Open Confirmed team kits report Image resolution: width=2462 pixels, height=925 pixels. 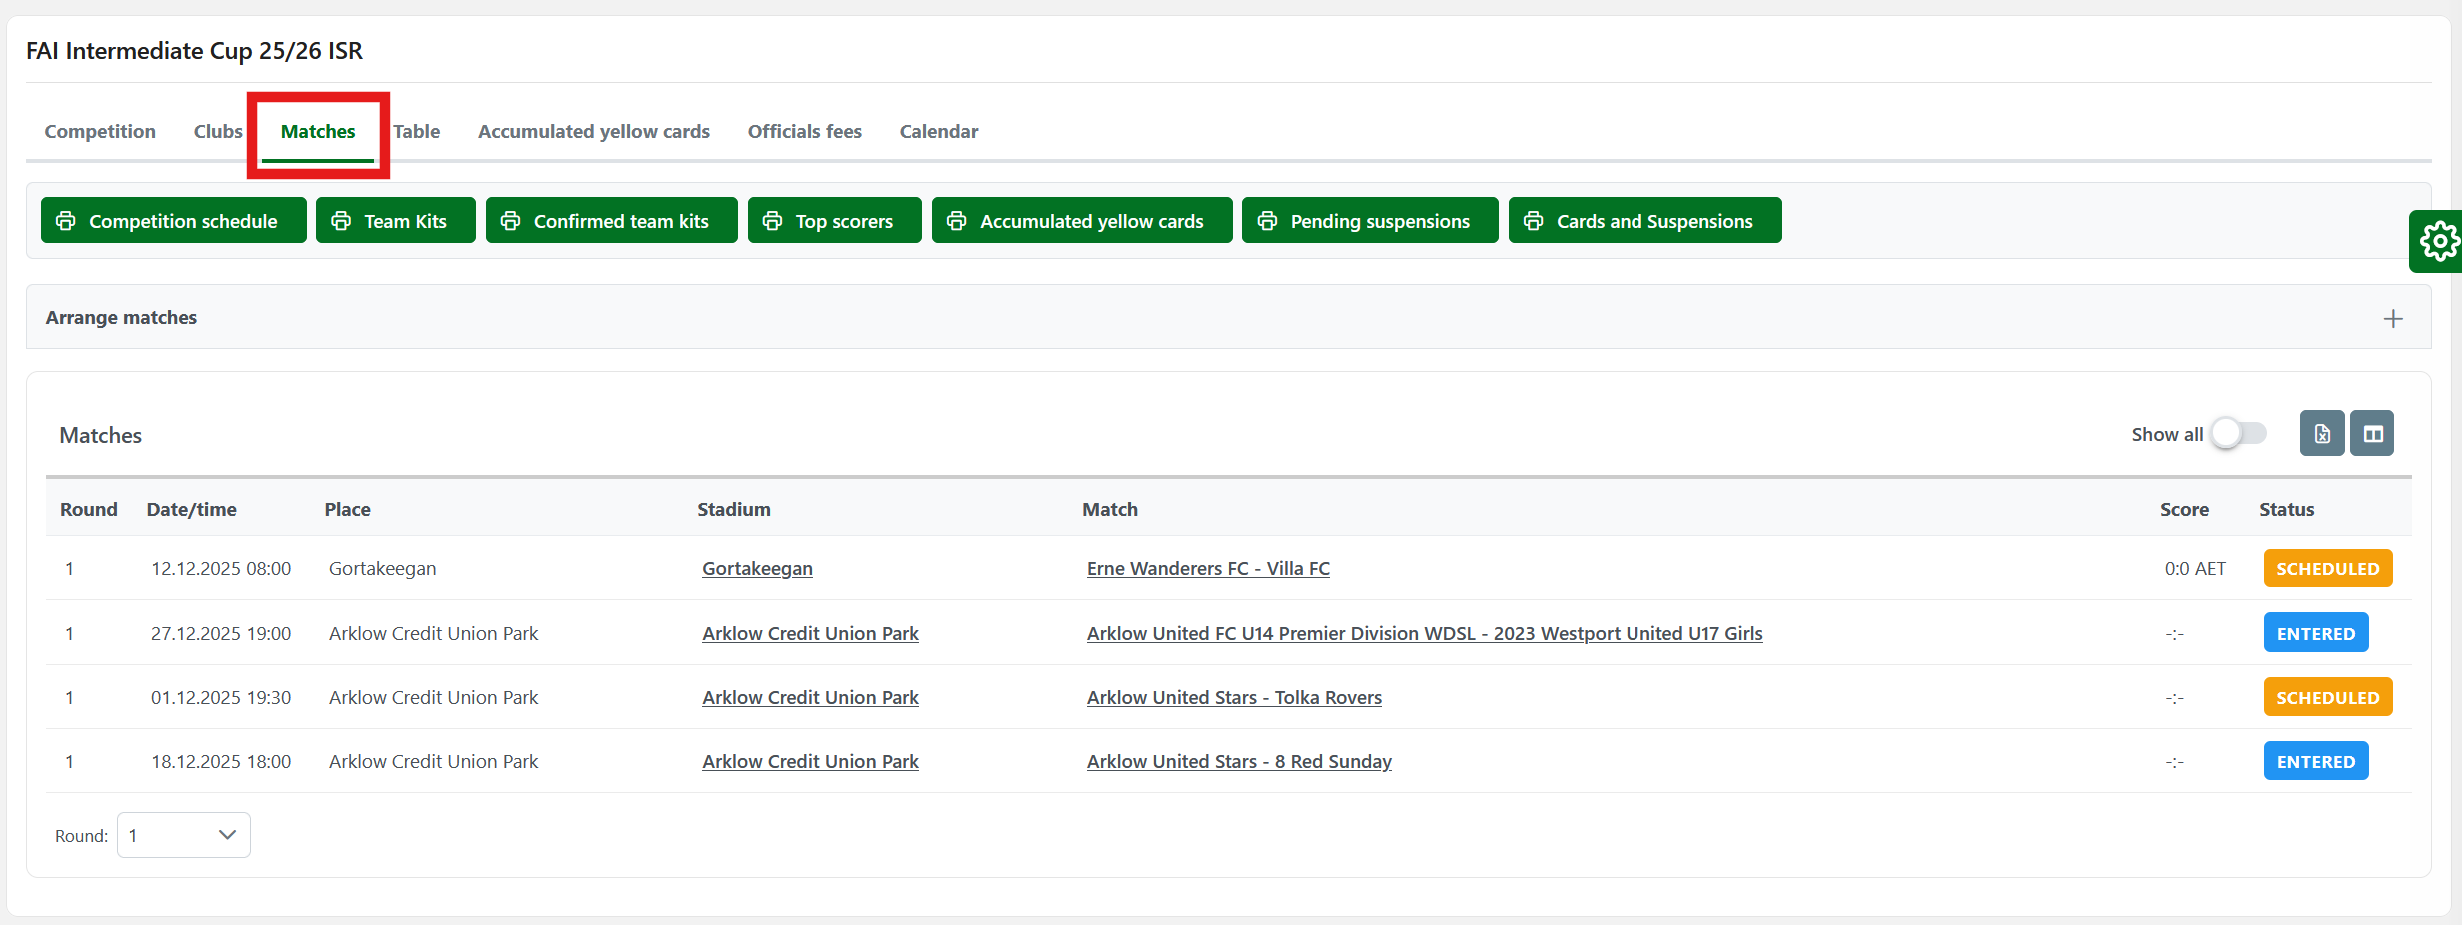click(611, 221)
